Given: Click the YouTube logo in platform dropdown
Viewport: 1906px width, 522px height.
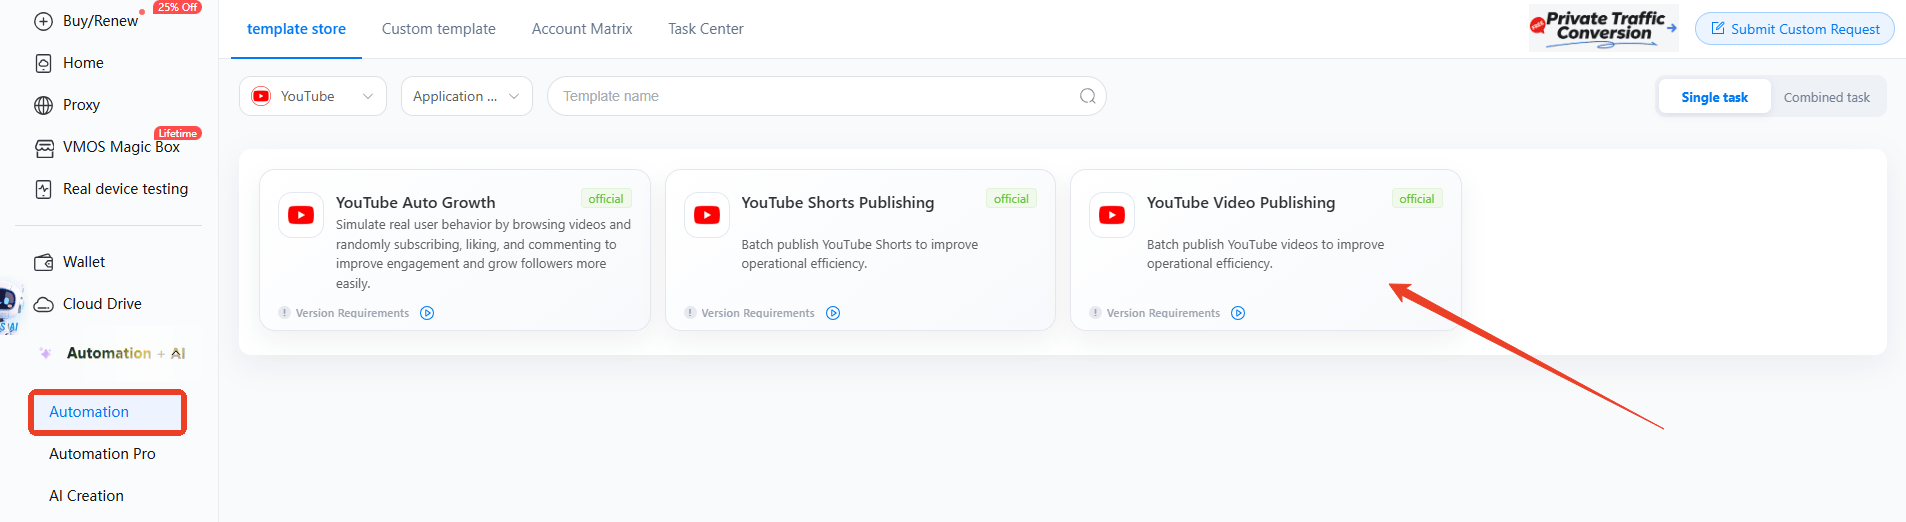Looking at the screenshot, I should point(261,96).
